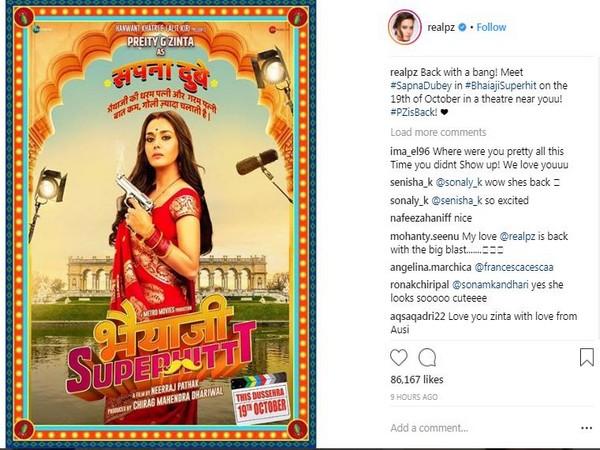Open the three-dot more options menu
The height and width of the screenshot is (450, 600).
click(x=586, y=428)
